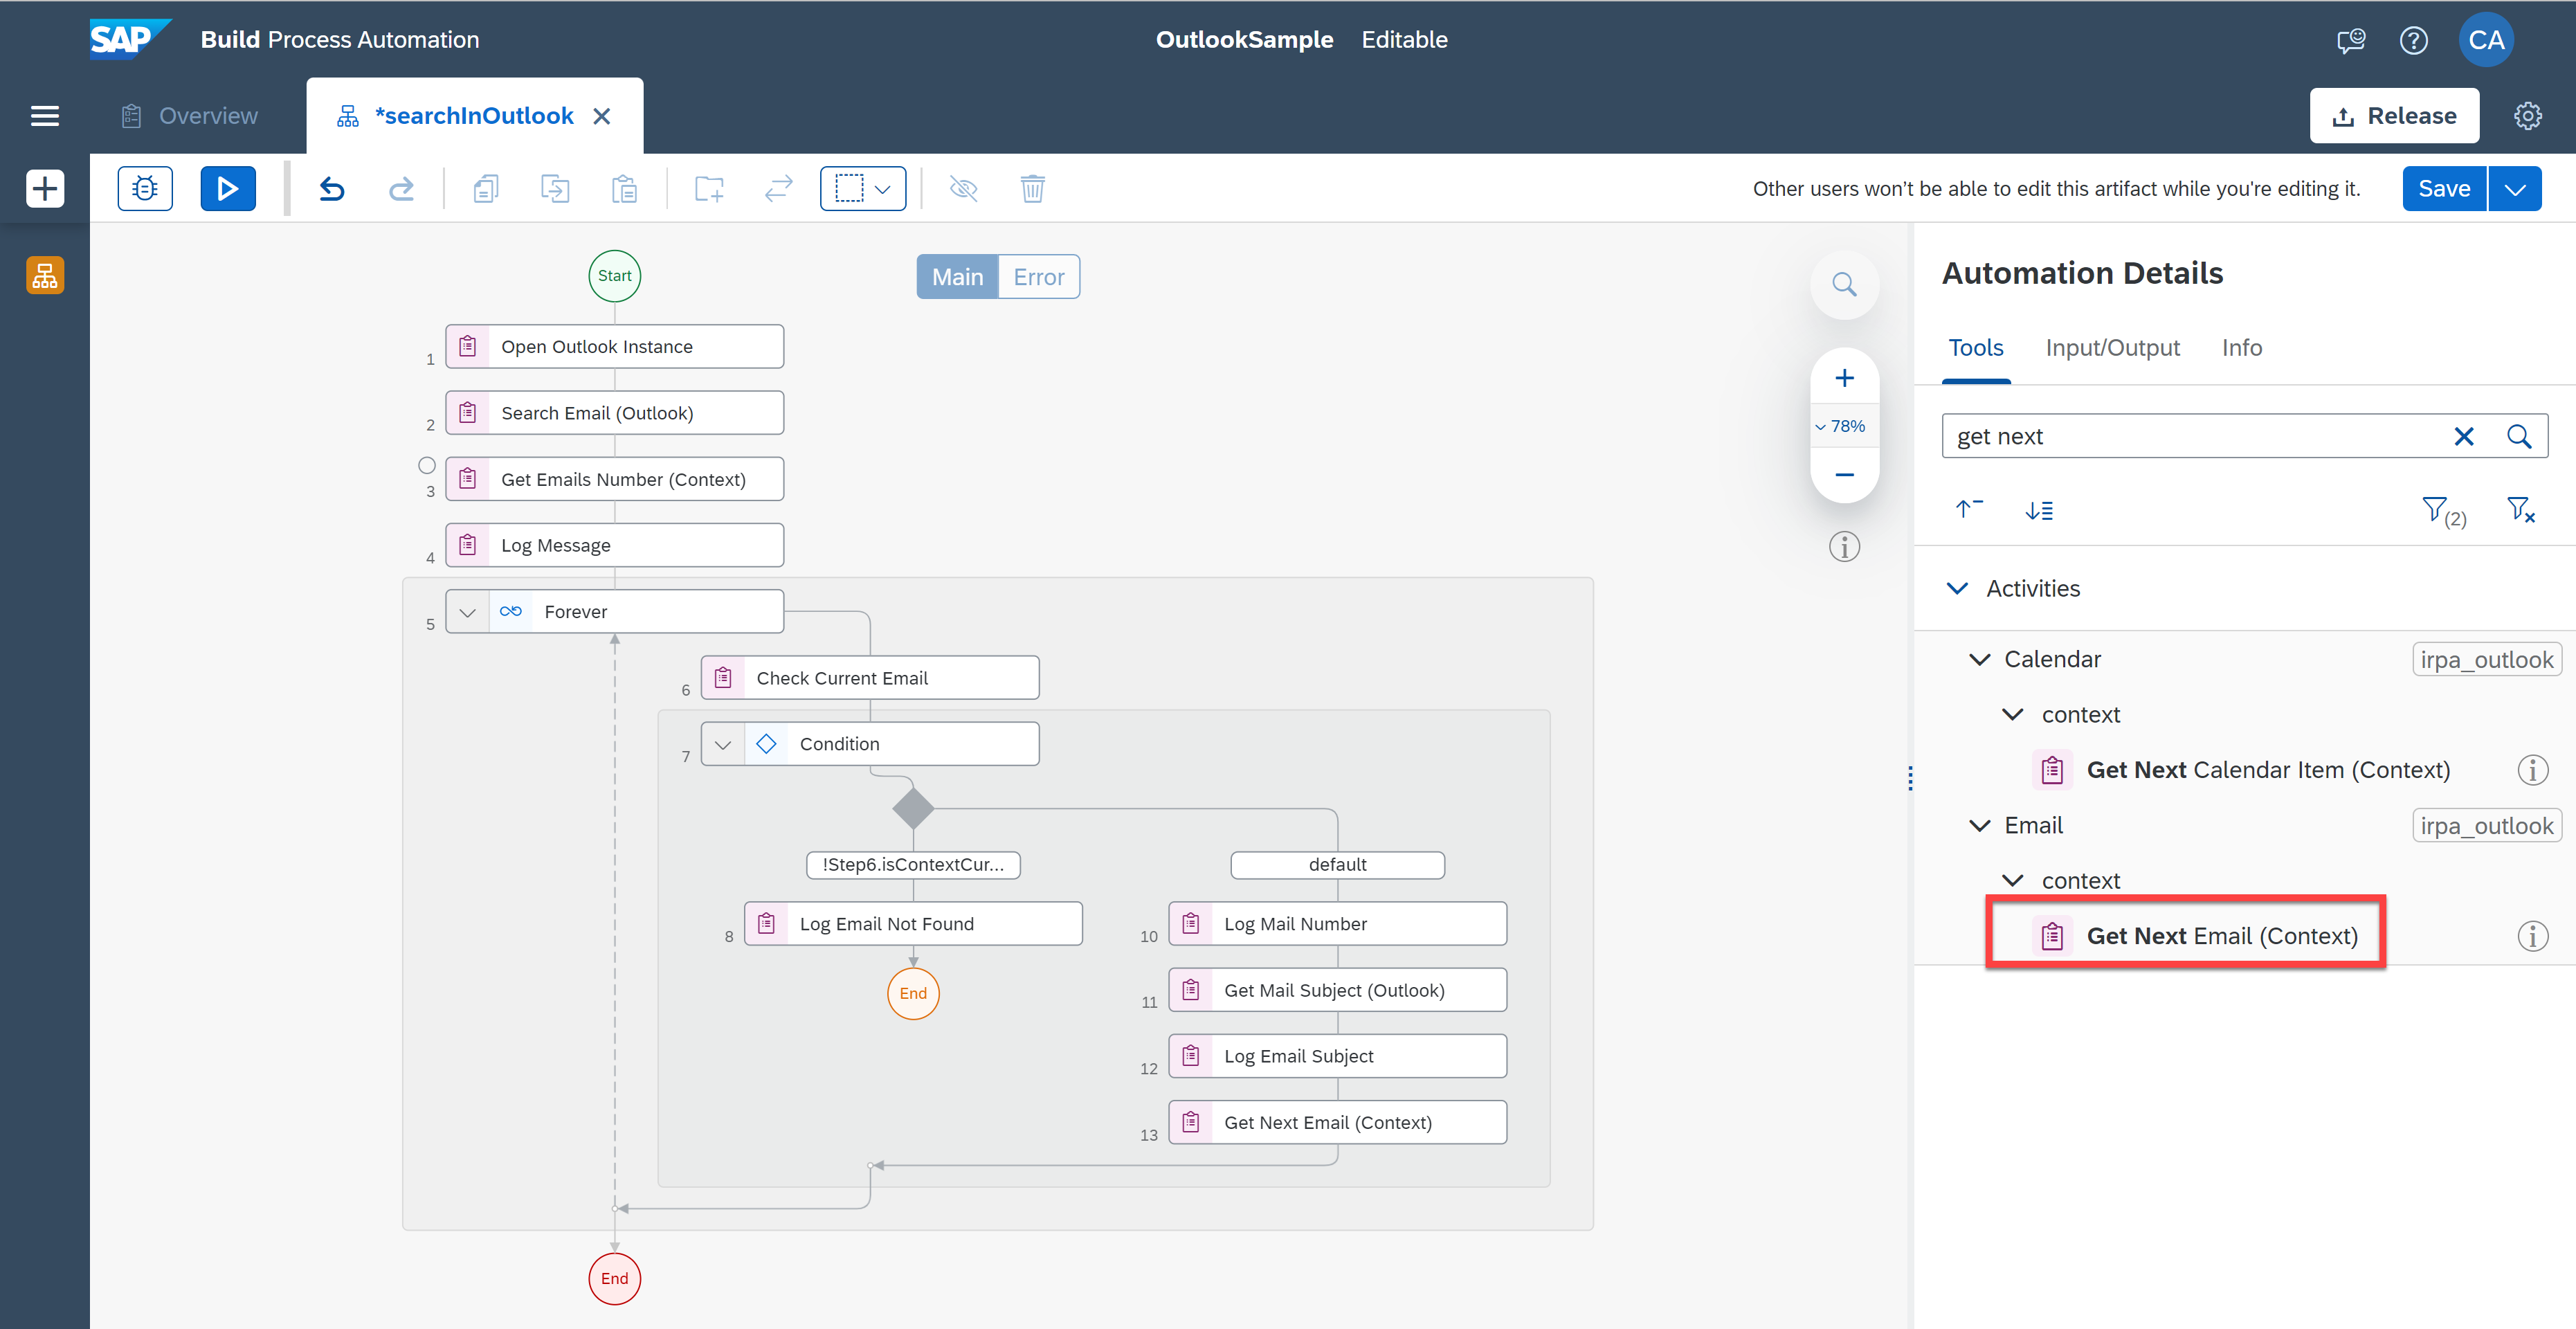Zoom out on the canvas
The image size is (2576, 1329).
1844,474
